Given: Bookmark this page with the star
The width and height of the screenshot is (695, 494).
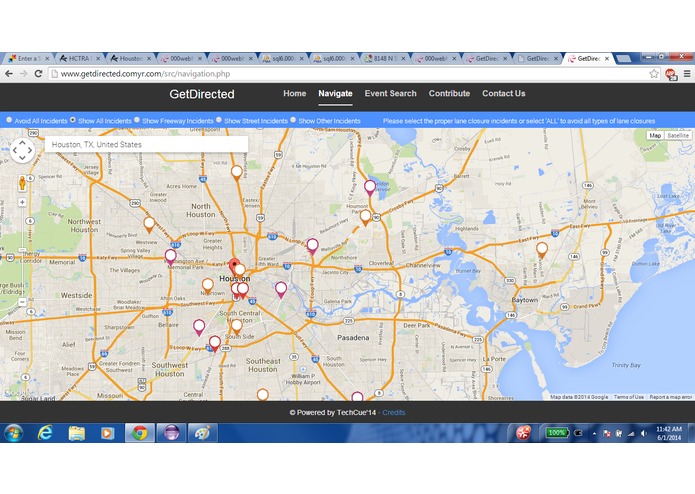Looking at the screenshot, I should click(654, 74).
